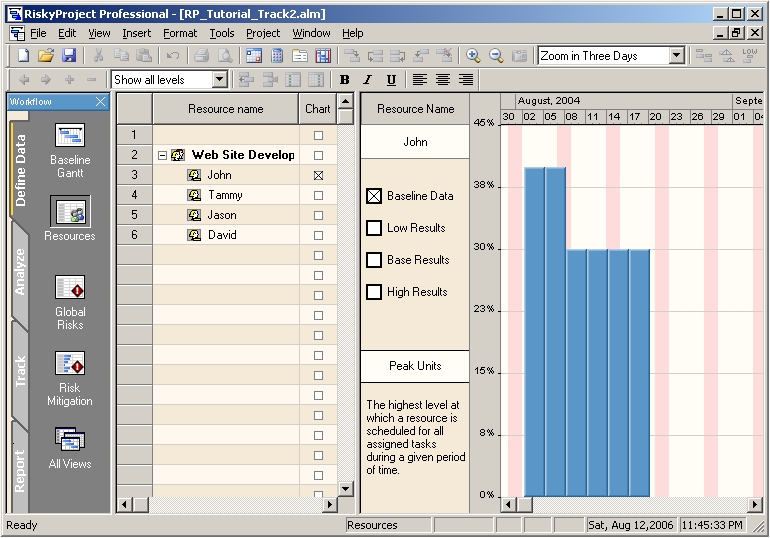
Task: Uncheck the Chart box for John
Action: tap(318, 175)
